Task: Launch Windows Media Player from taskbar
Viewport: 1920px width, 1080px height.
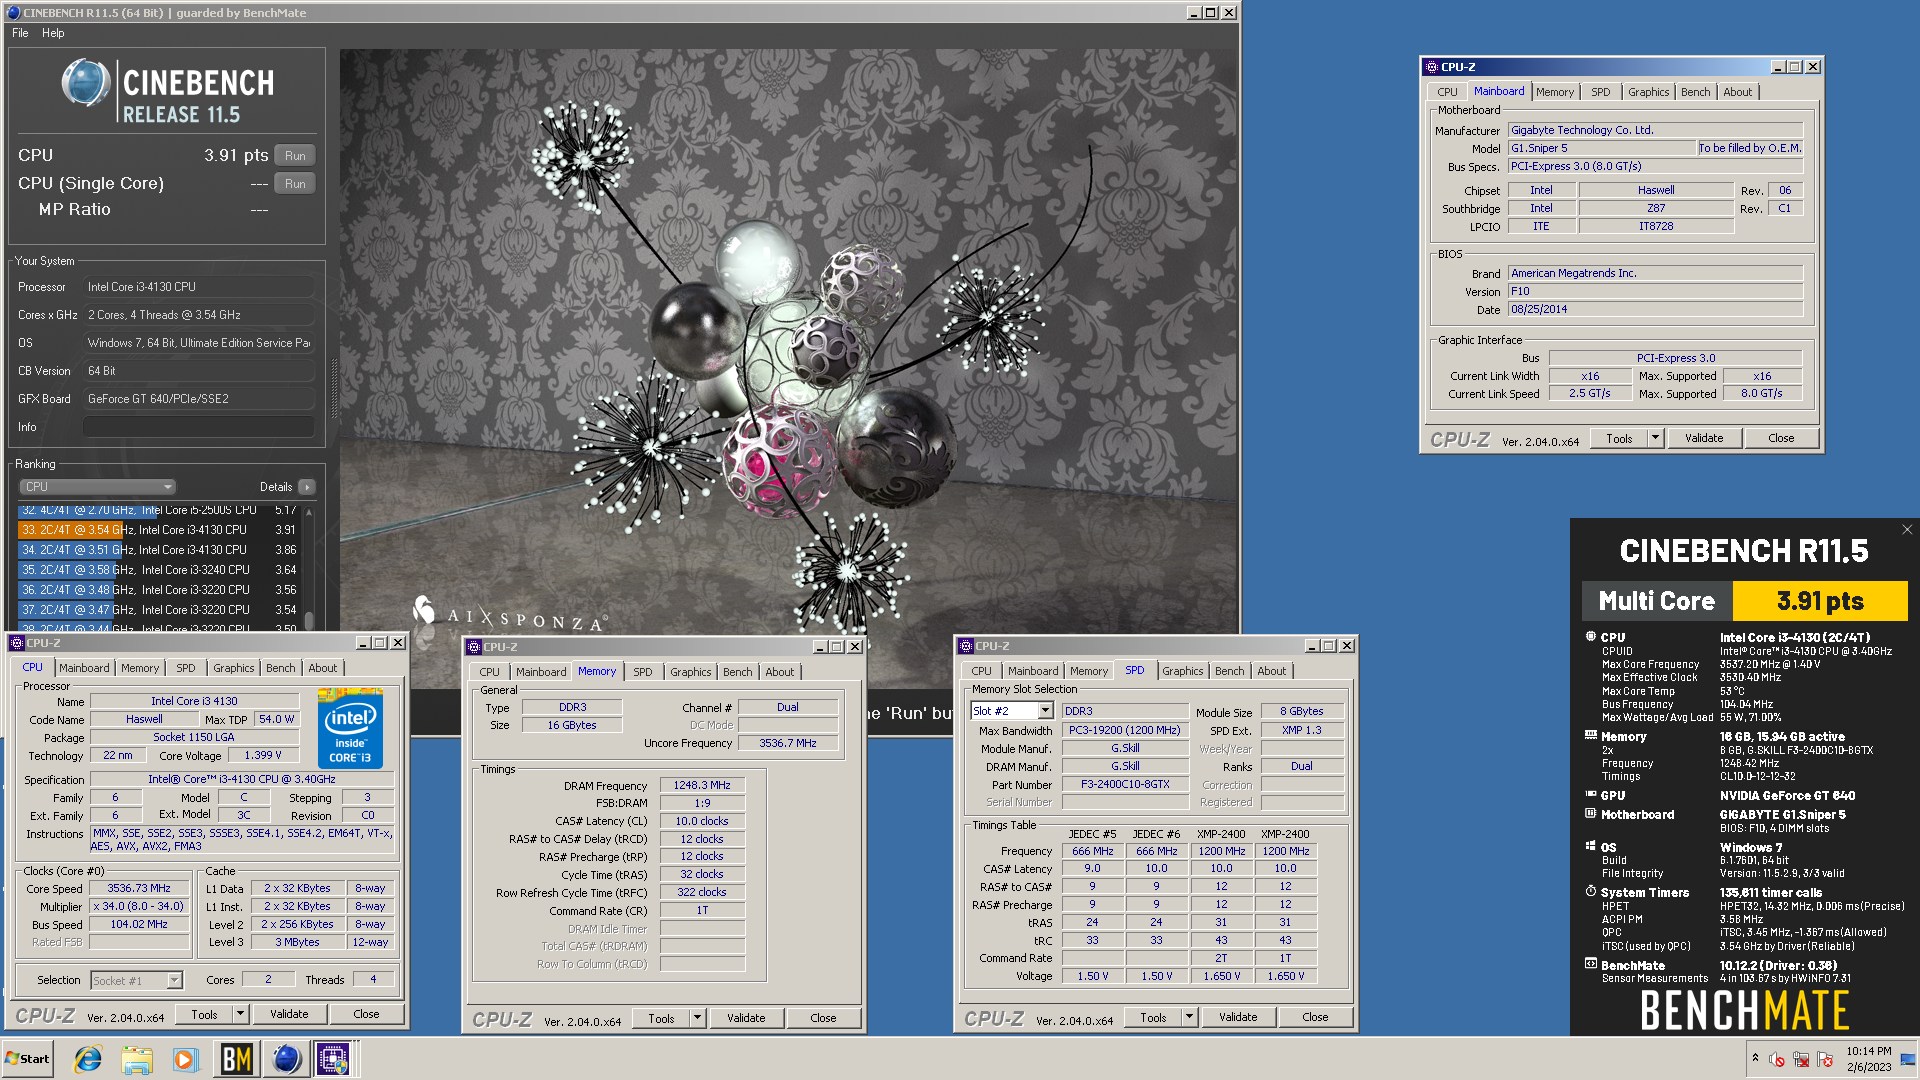Action: point(185,1058)
